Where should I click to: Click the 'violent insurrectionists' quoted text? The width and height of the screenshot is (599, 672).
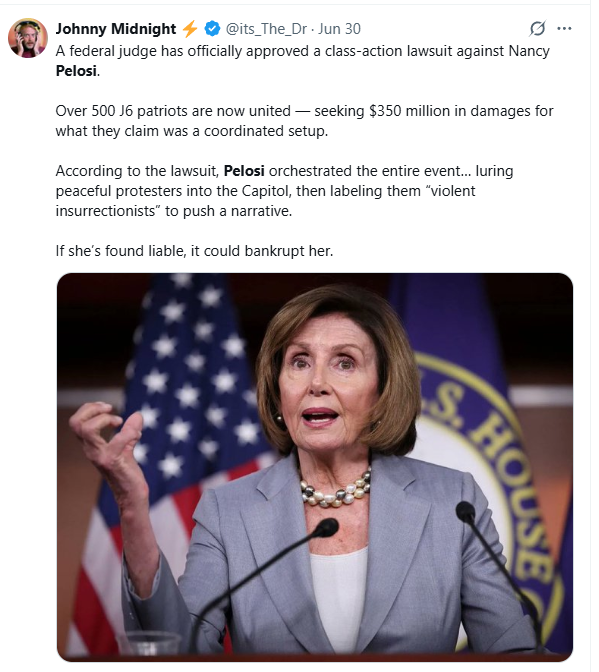(265, 201)
